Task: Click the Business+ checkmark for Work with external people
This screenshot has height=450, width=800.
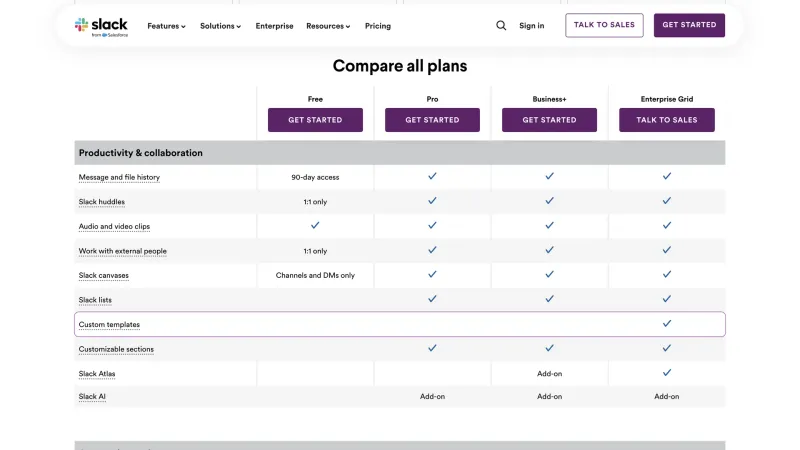Action: pos(549,250)
